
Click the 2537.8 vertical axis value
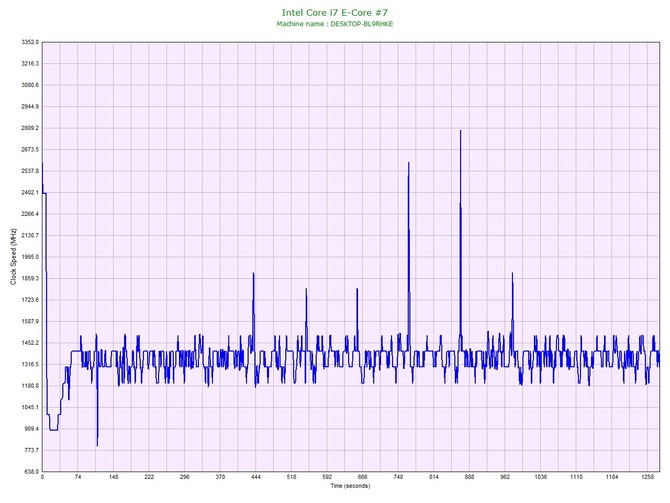coord(30,171)
